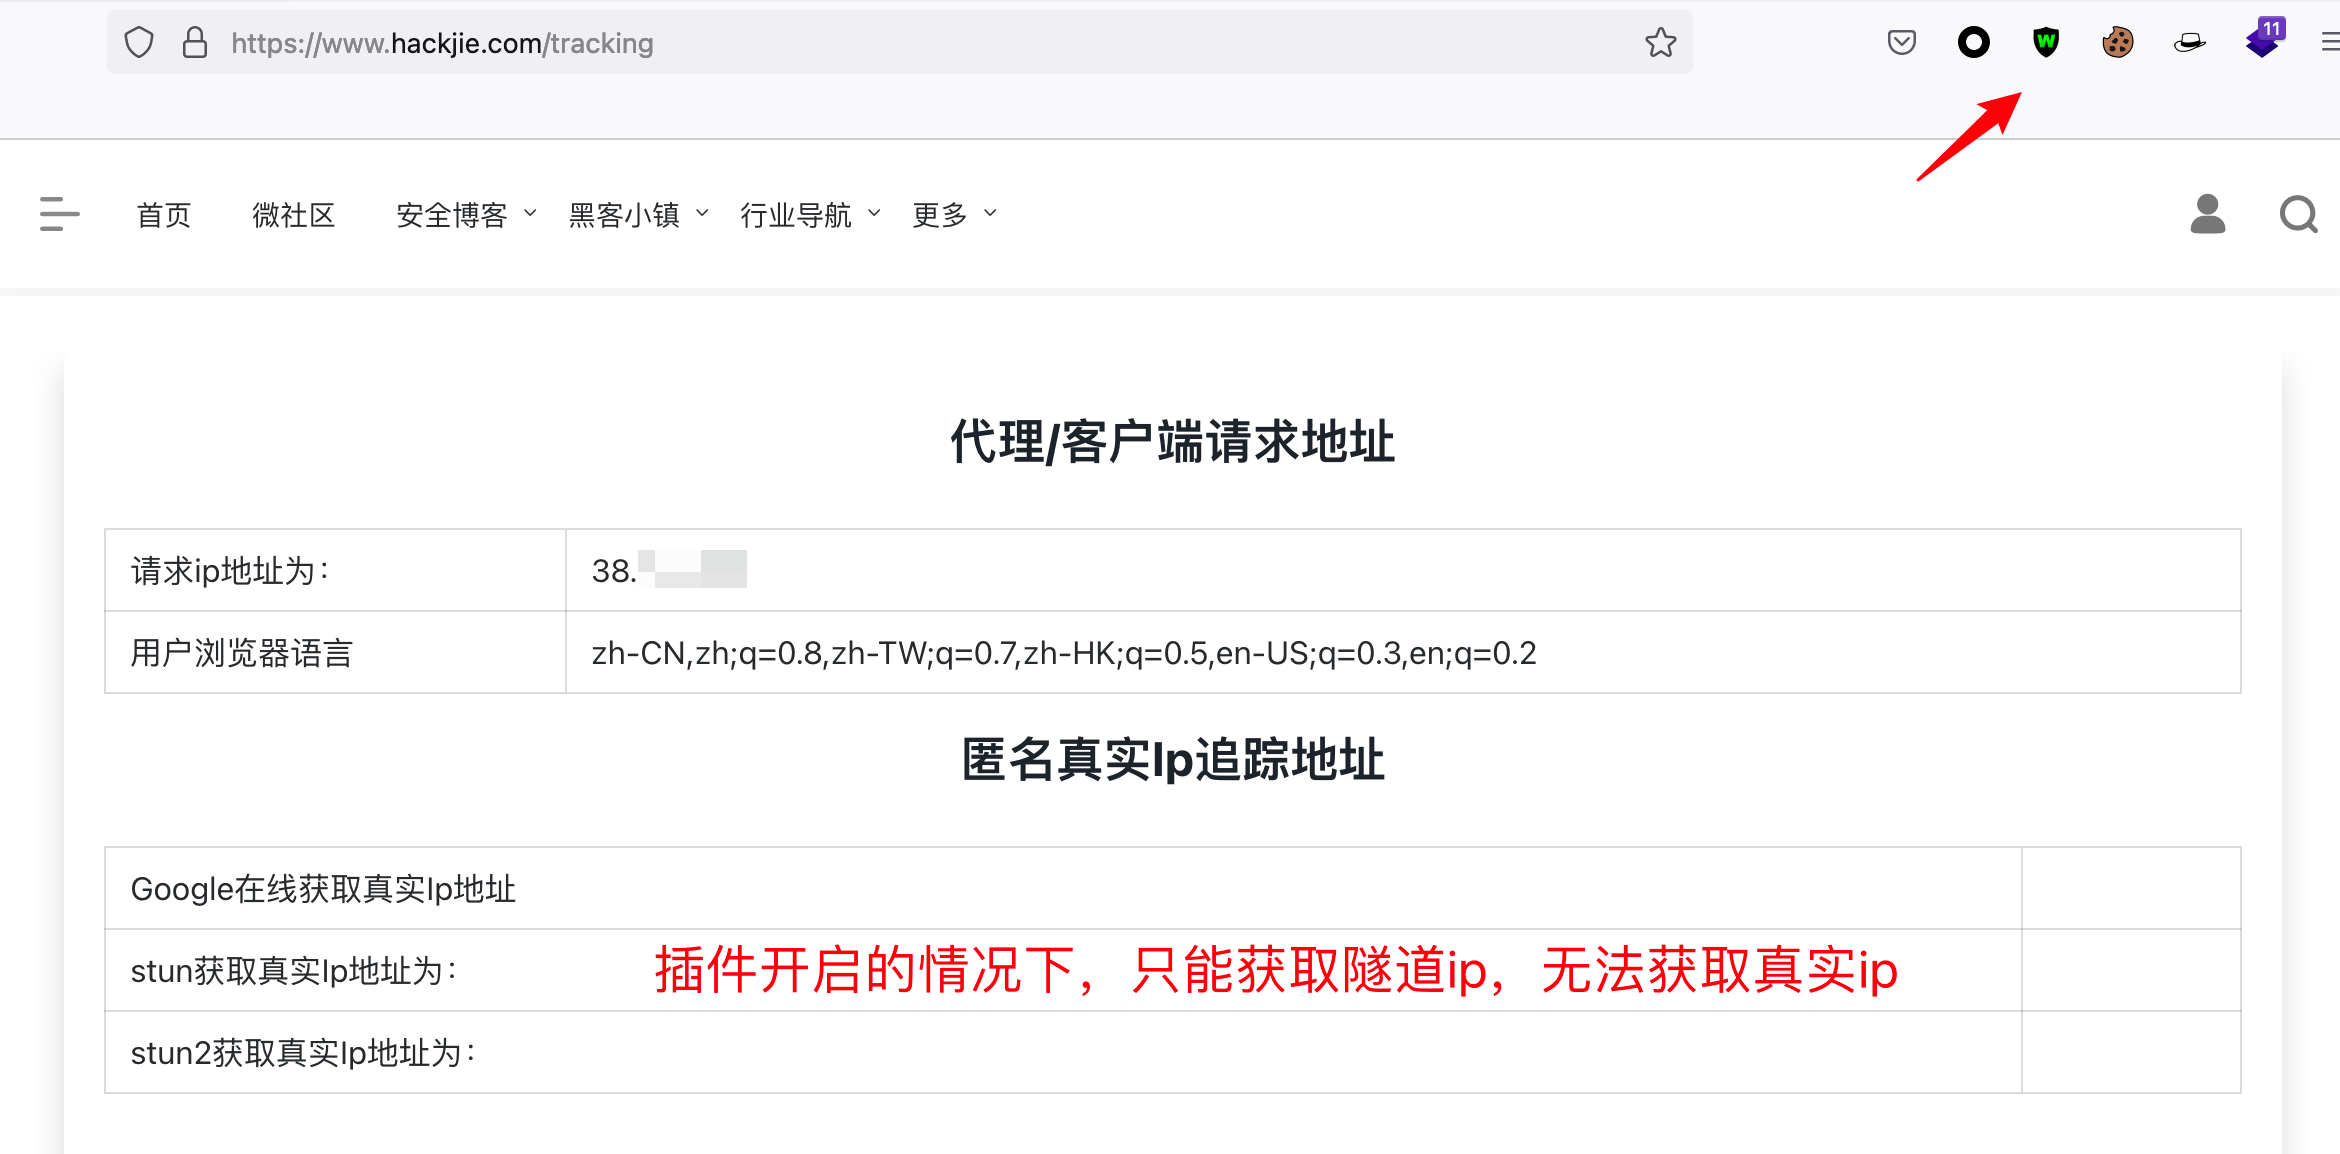Expand the 安全博客 dropdown menu
This screenshot has width=2340, height=1154.
click(466, 215)
